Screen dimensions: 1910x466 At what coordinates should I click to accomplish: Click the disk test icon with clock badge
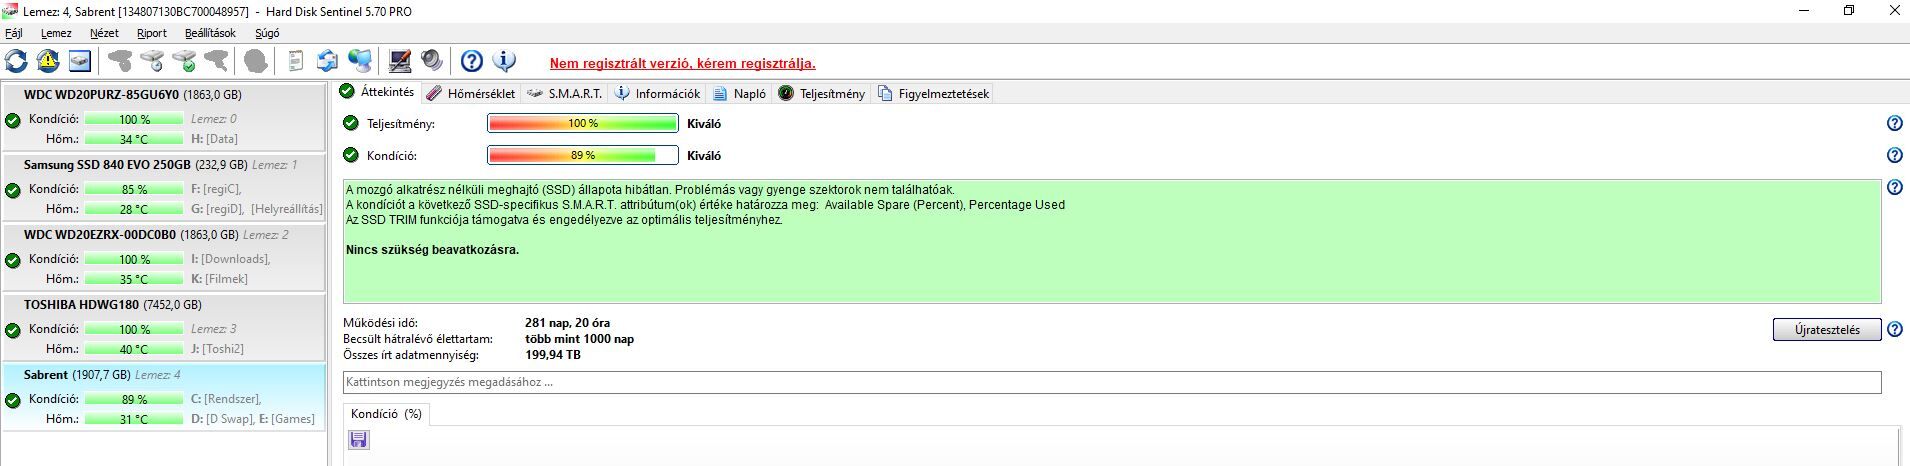pyautogui.click(x=152, y=61)
